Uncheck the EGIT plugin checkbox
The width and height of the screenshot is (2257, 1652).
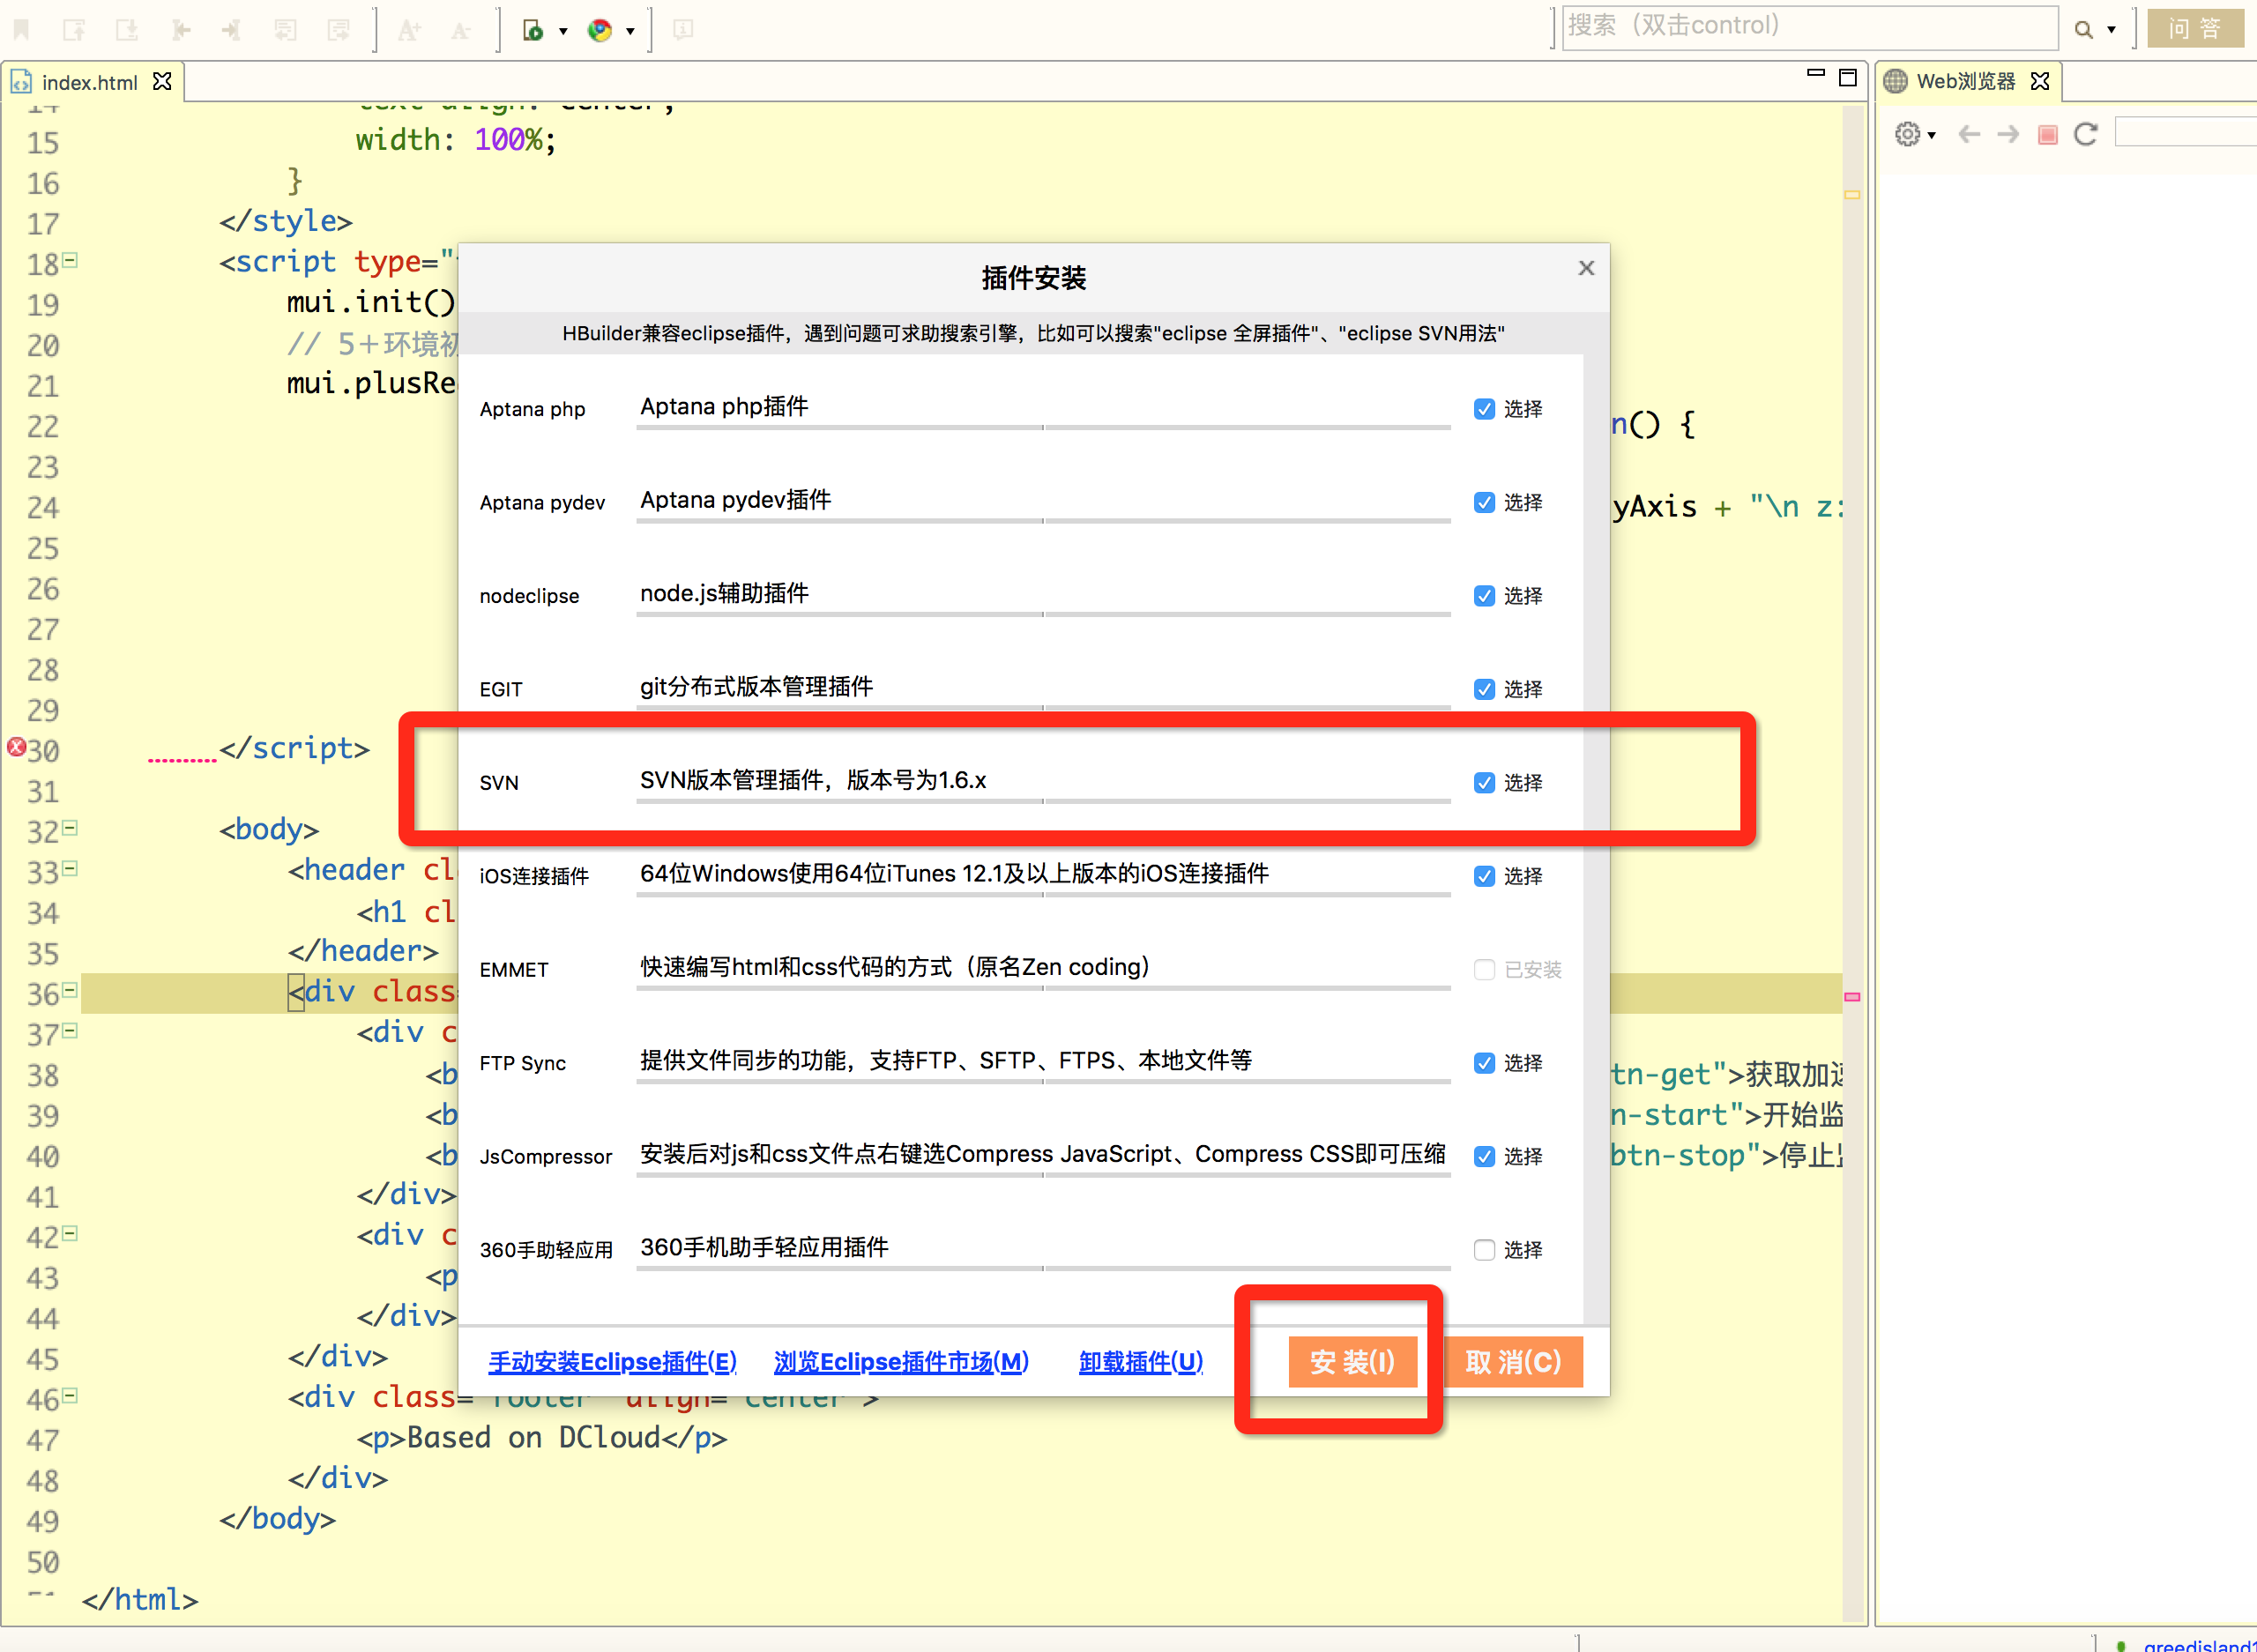[x=1484, y=689]
